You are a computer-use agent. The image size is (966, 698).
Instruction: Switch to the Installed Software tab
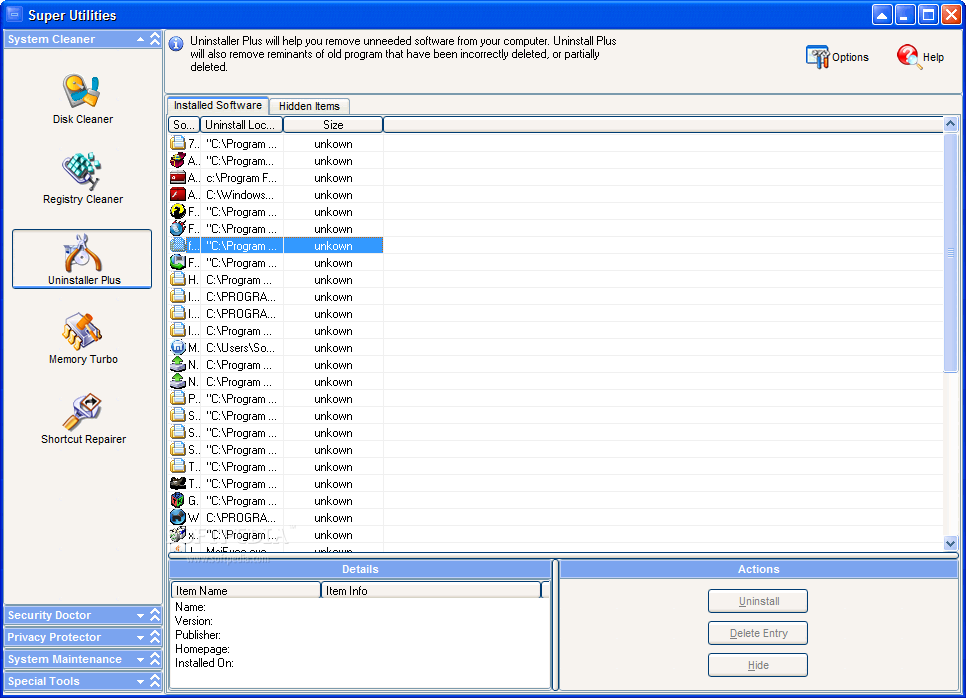click(217, 105)
